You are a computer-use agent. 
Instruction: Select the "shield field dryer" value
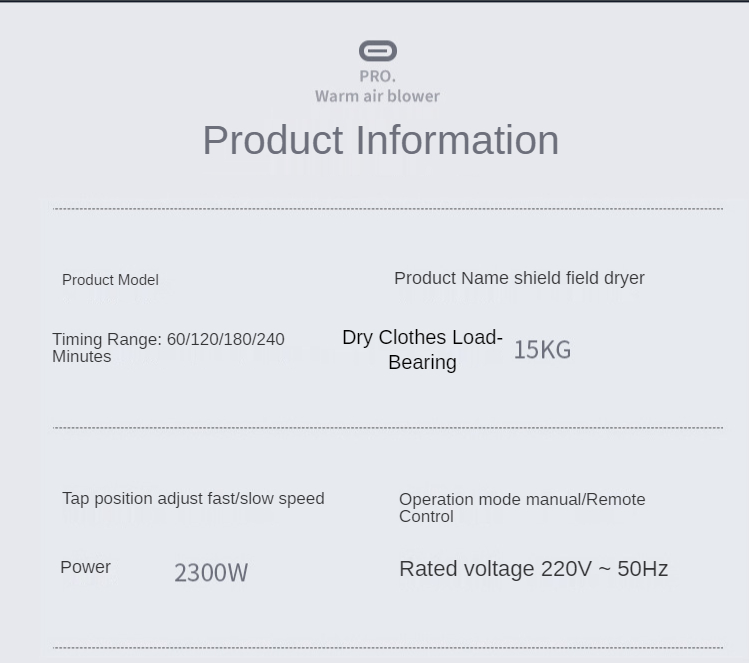click(579, 278)
